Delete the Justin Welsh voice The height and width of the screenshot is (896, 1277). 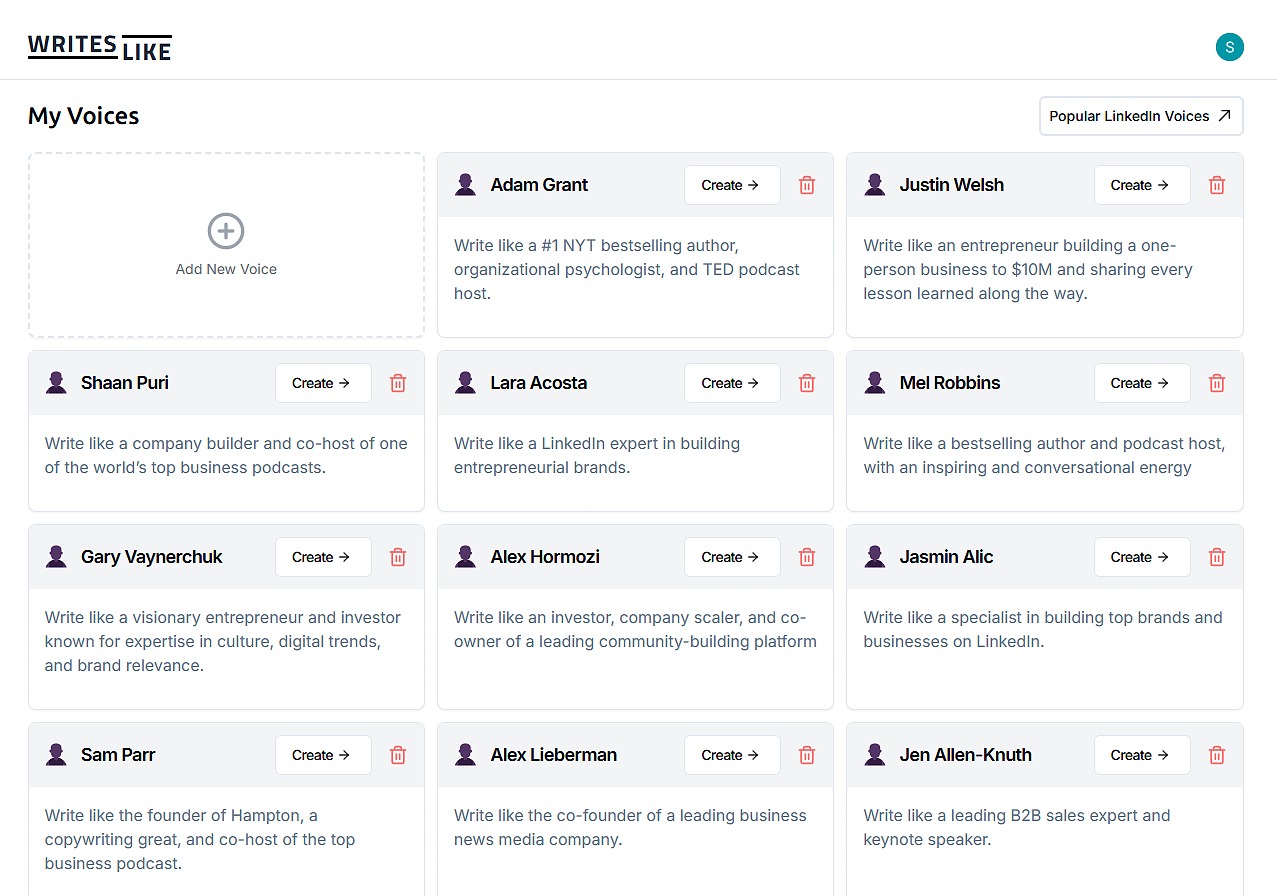pyautogui.click(x=1216, y=185)
